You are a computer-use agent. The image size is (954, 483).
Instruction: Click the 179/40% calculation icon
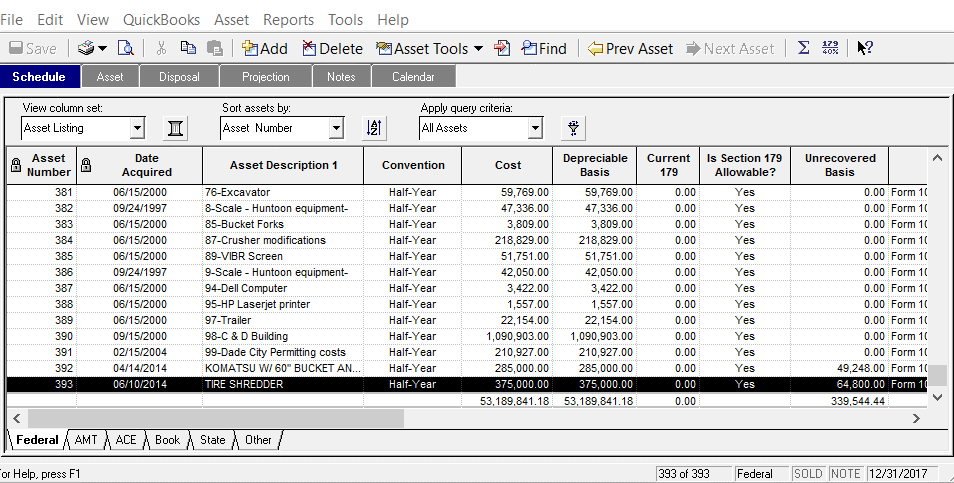830,48
